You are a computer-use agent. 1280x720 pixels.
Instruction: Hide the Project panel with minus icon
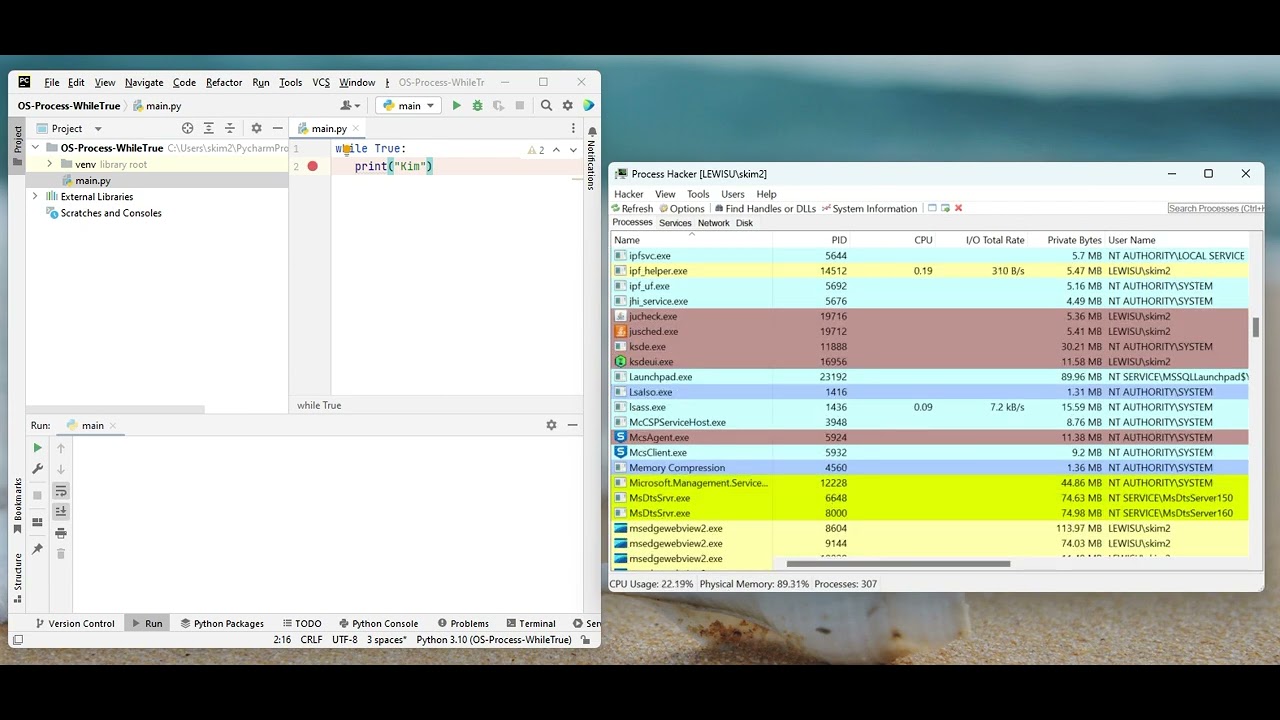(277, 128)
